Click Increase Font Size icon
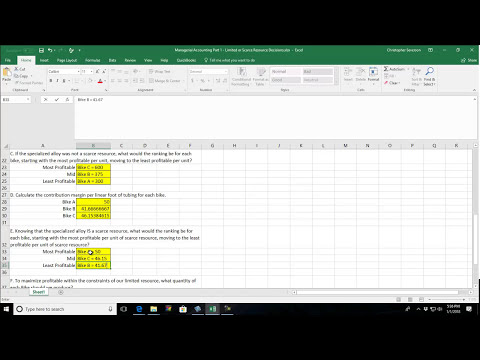Image resolution: width=480 pixels, height=360 pixels. pos(98,71)
